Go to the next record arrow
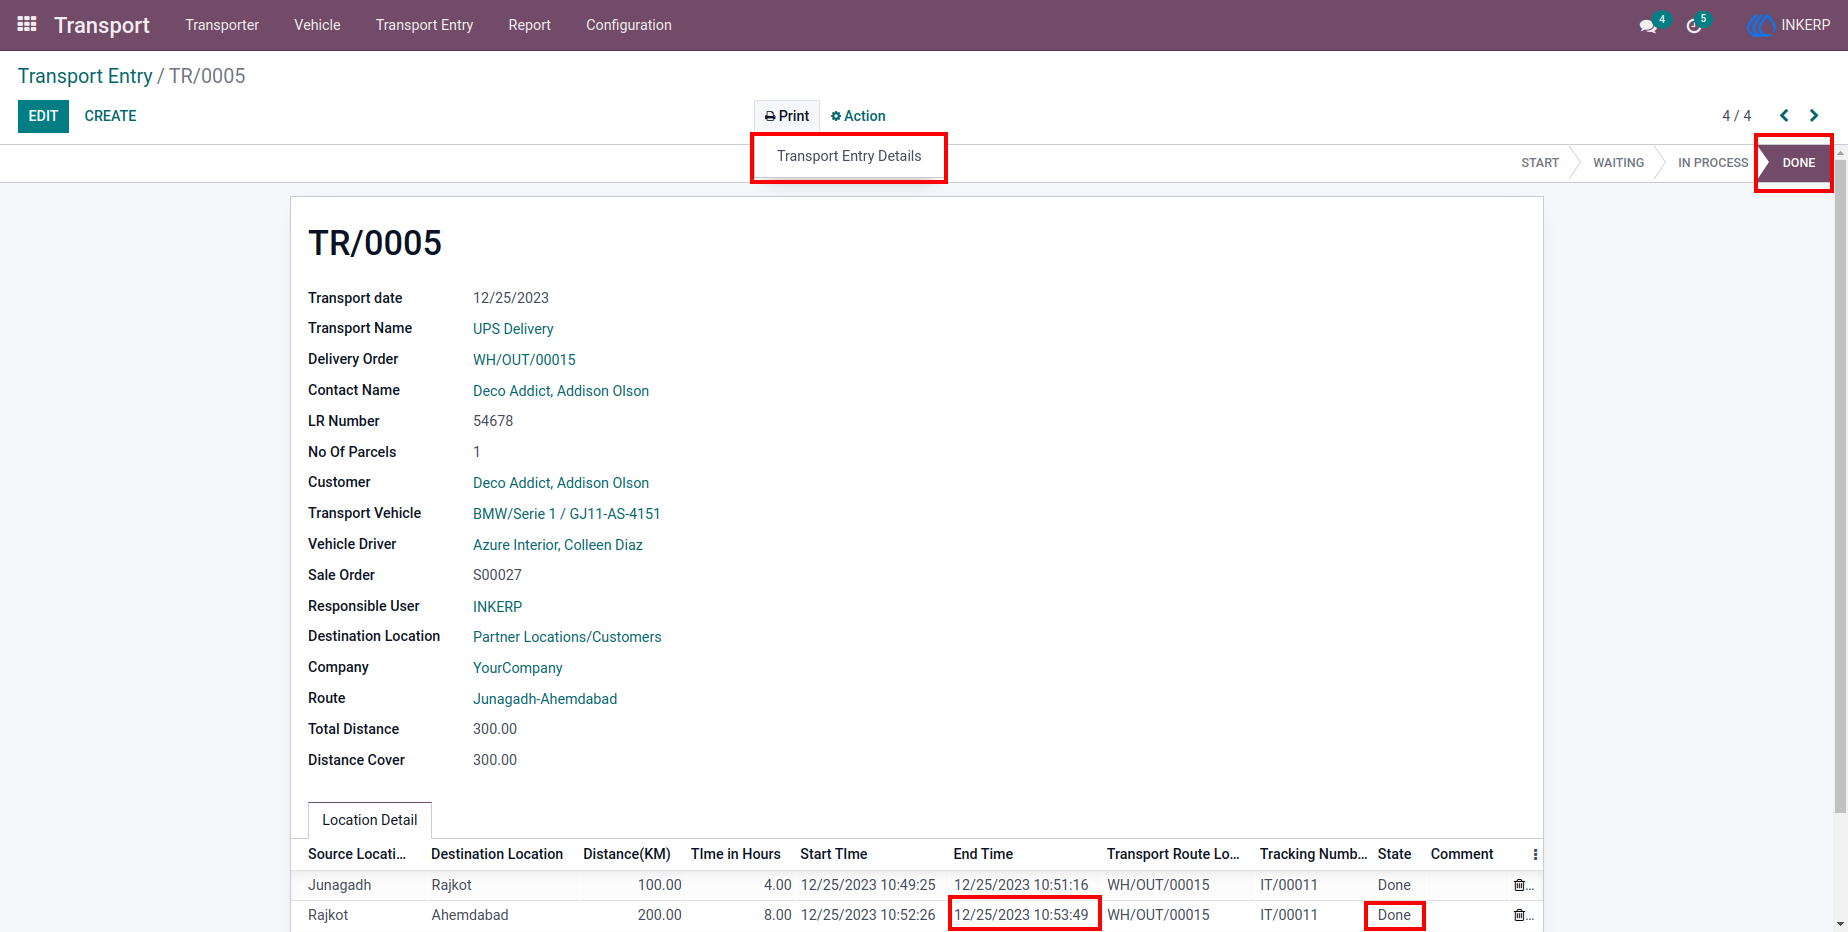 [1814, 116]
